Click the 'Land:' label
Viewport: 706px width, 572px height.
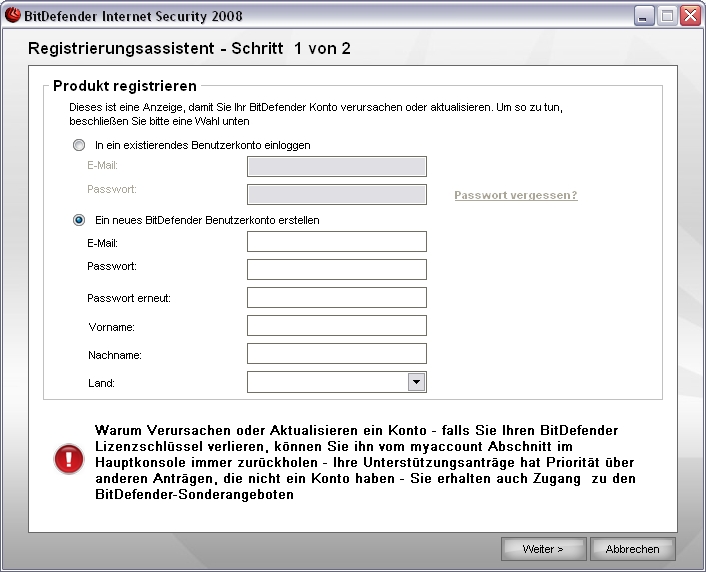(101, 383)
